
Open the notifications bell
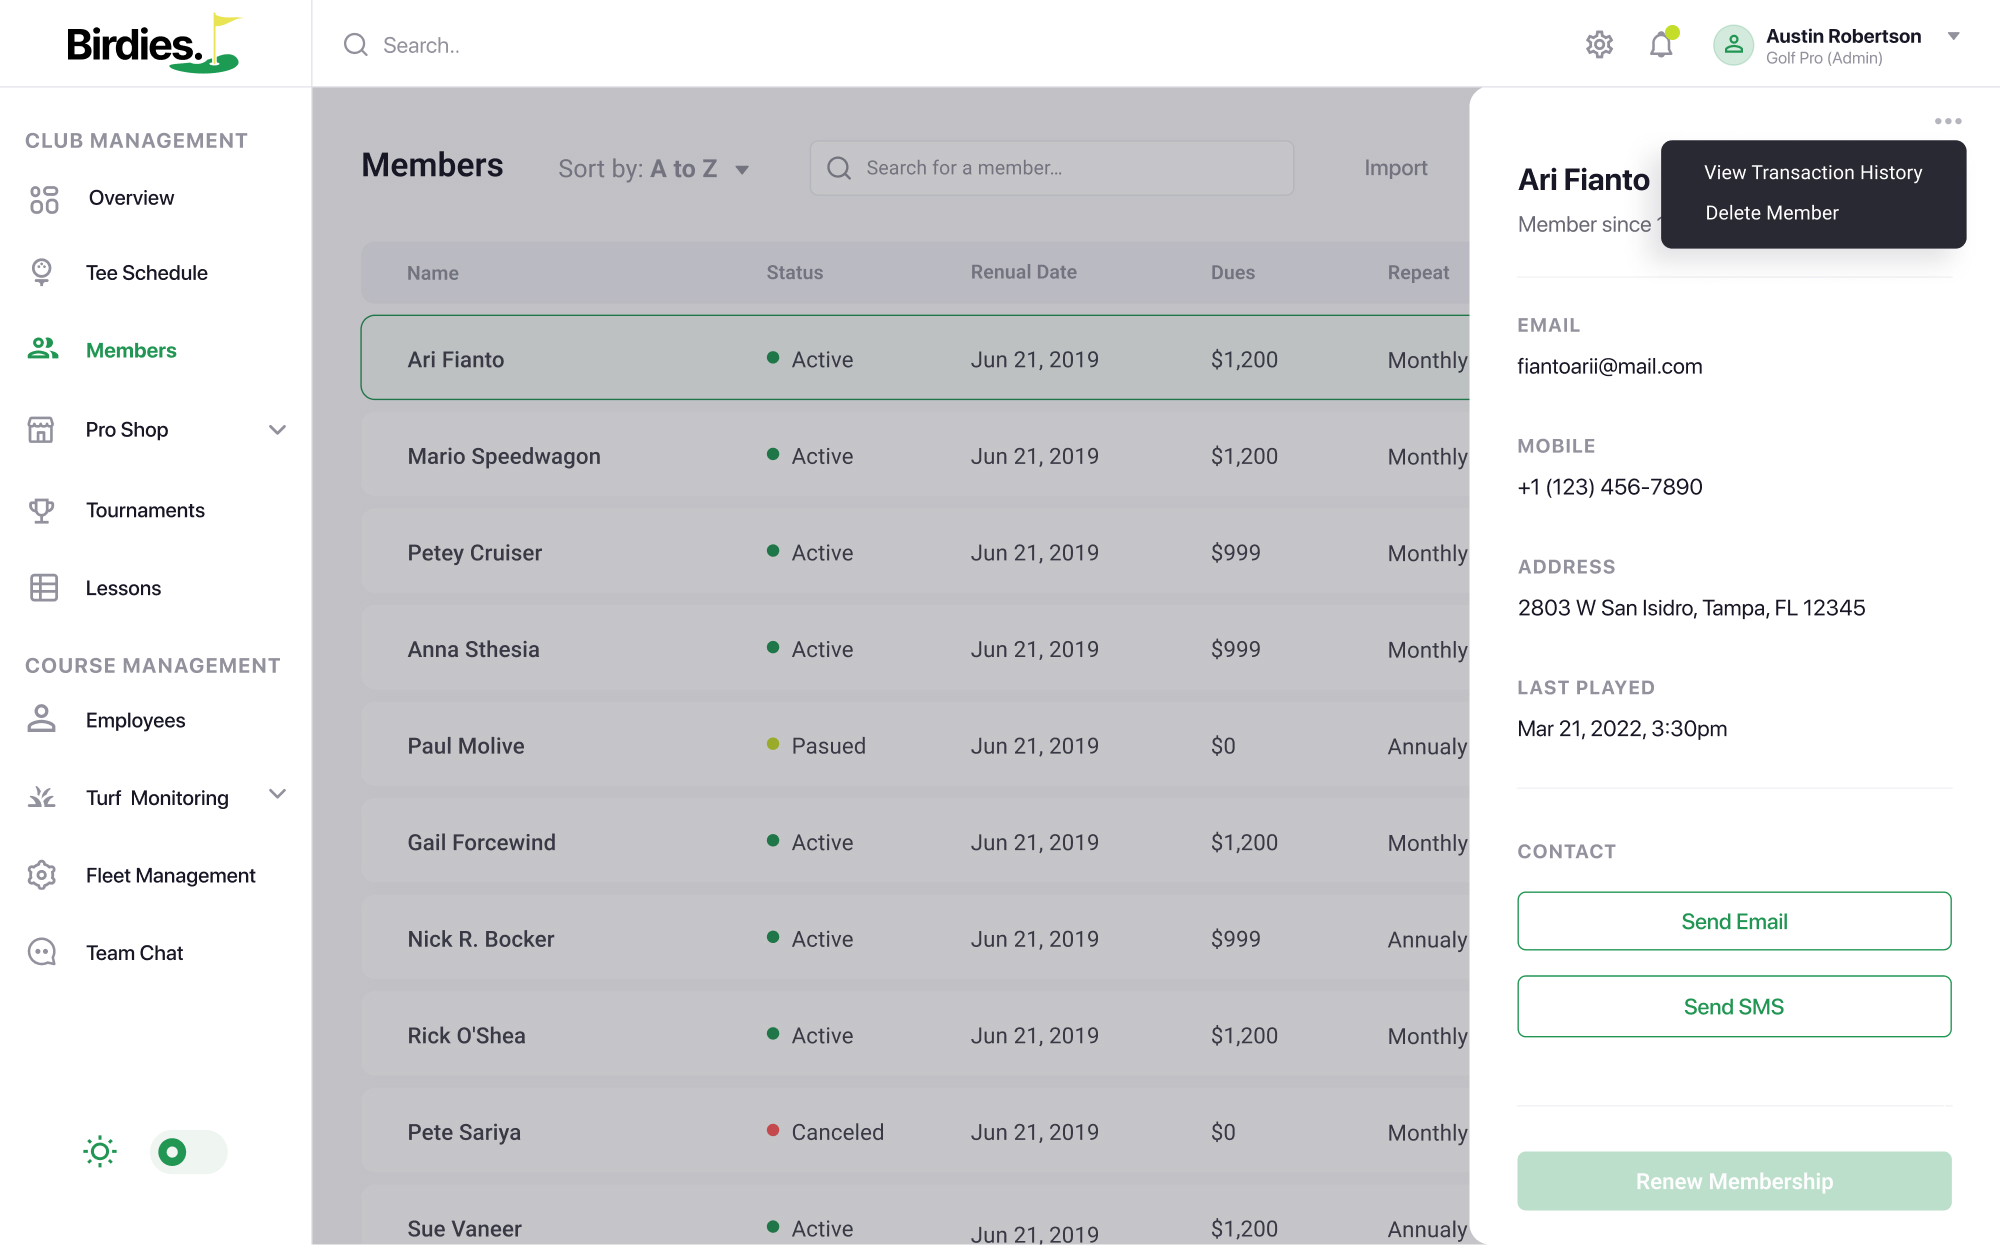click(1662, 45)
